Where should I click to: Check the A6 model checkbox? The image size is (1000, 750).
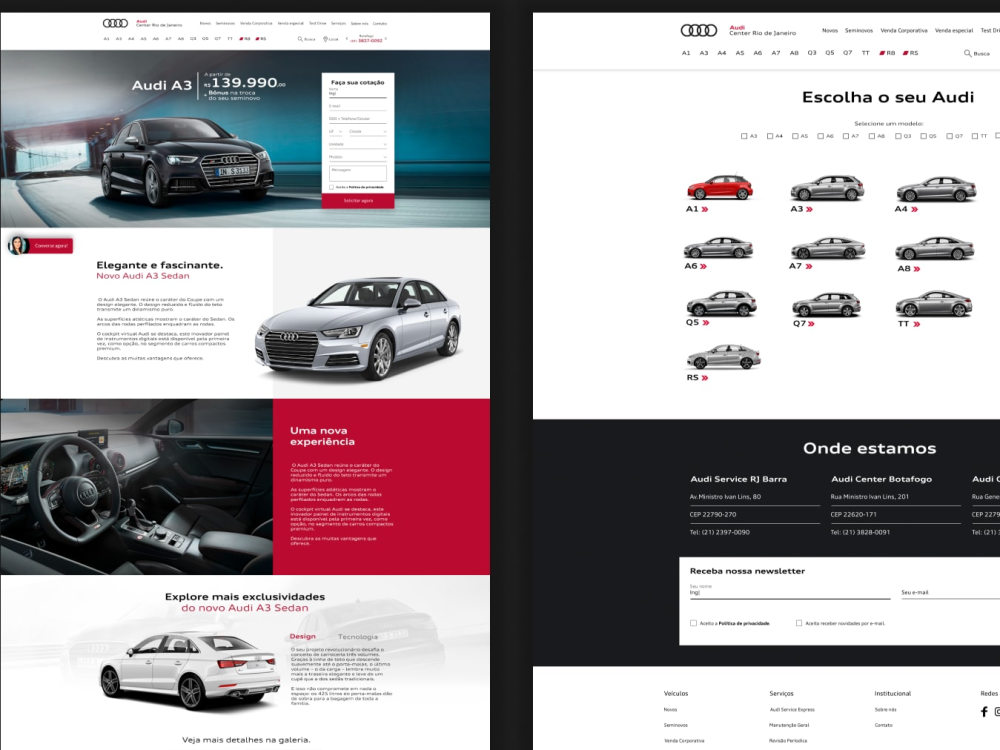pyautogui.click(x=821, y=136)
